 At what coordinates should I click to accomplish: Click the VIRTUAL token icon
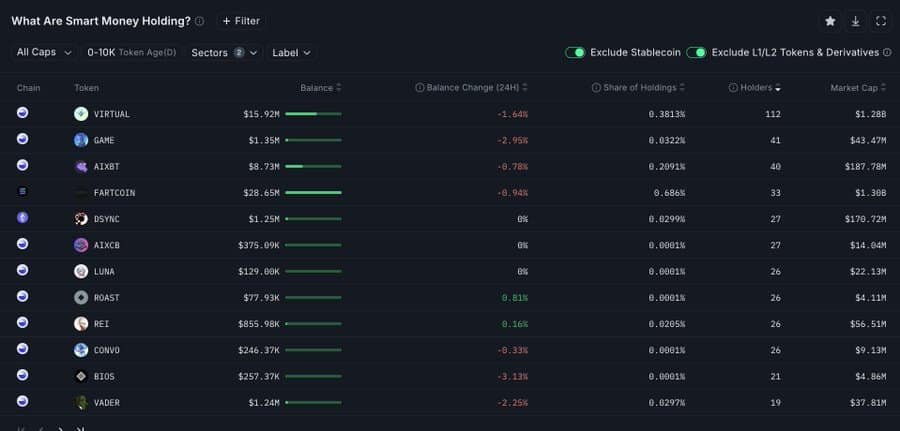click(81, 114)
